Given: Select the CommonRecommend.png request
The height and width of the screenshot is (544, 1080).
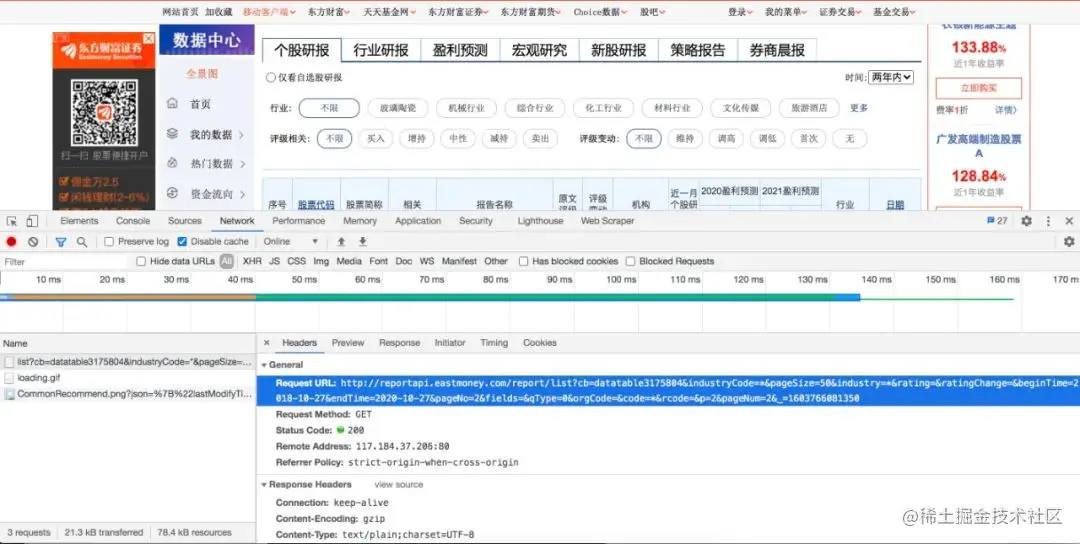Looking at the screenshot, I should point(127,395).
